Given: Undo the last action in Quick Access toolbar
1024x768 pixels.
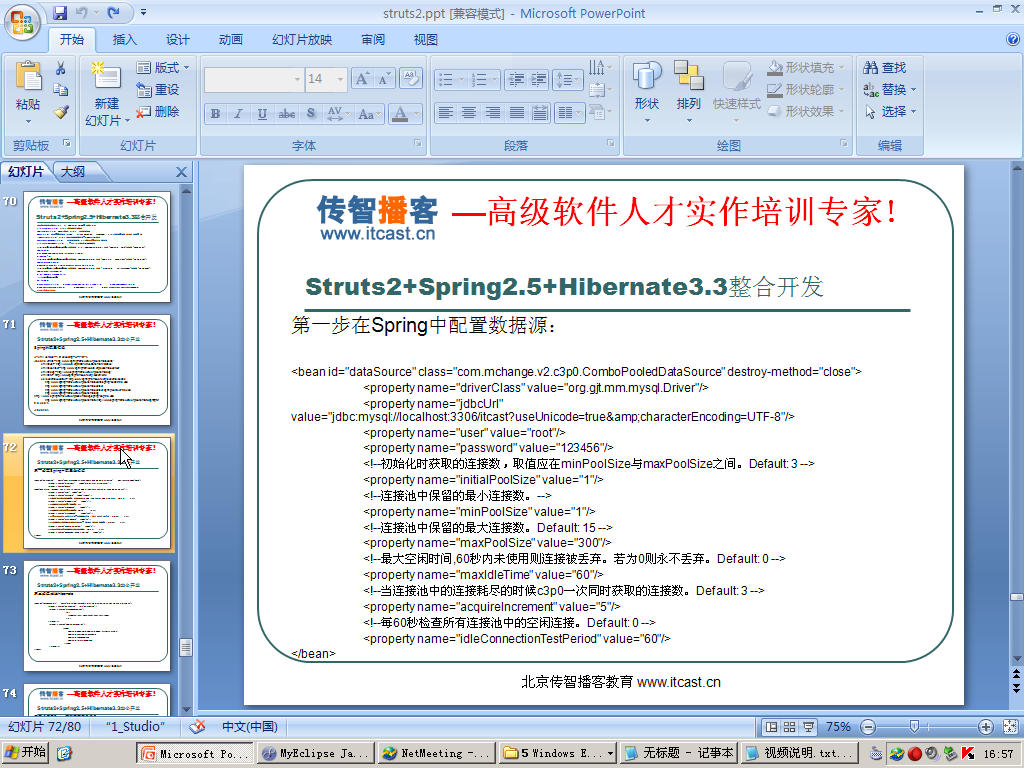Looking at the screenshot, I should (x=81, y=12).
